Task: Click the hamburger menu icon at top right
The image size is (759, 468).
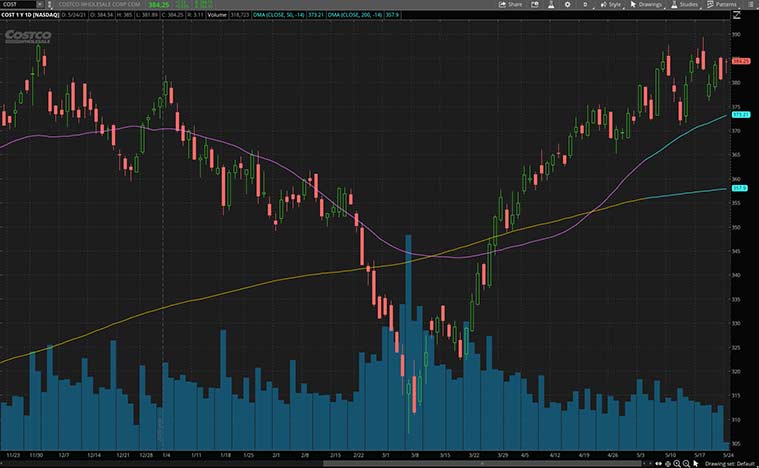Action: 753,5
